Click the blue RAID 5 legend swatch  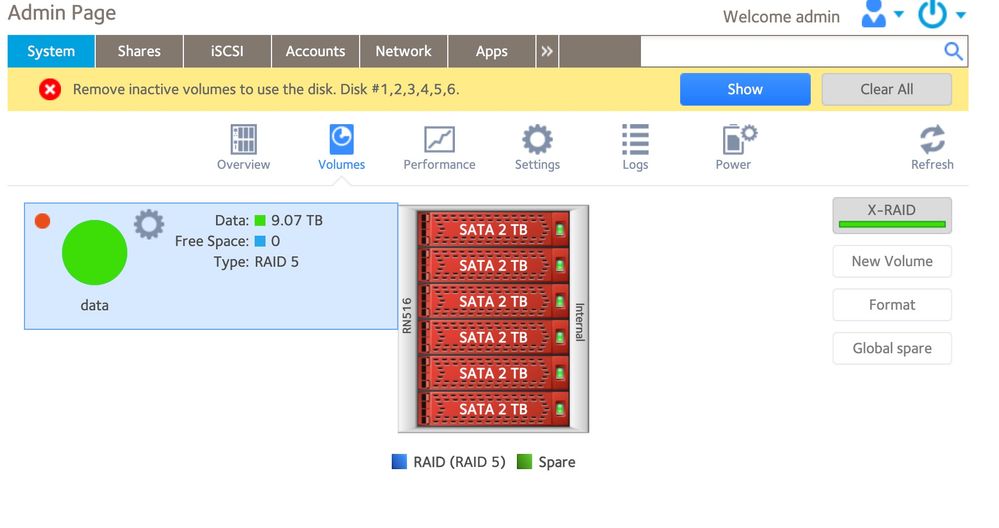coord(399,462)
